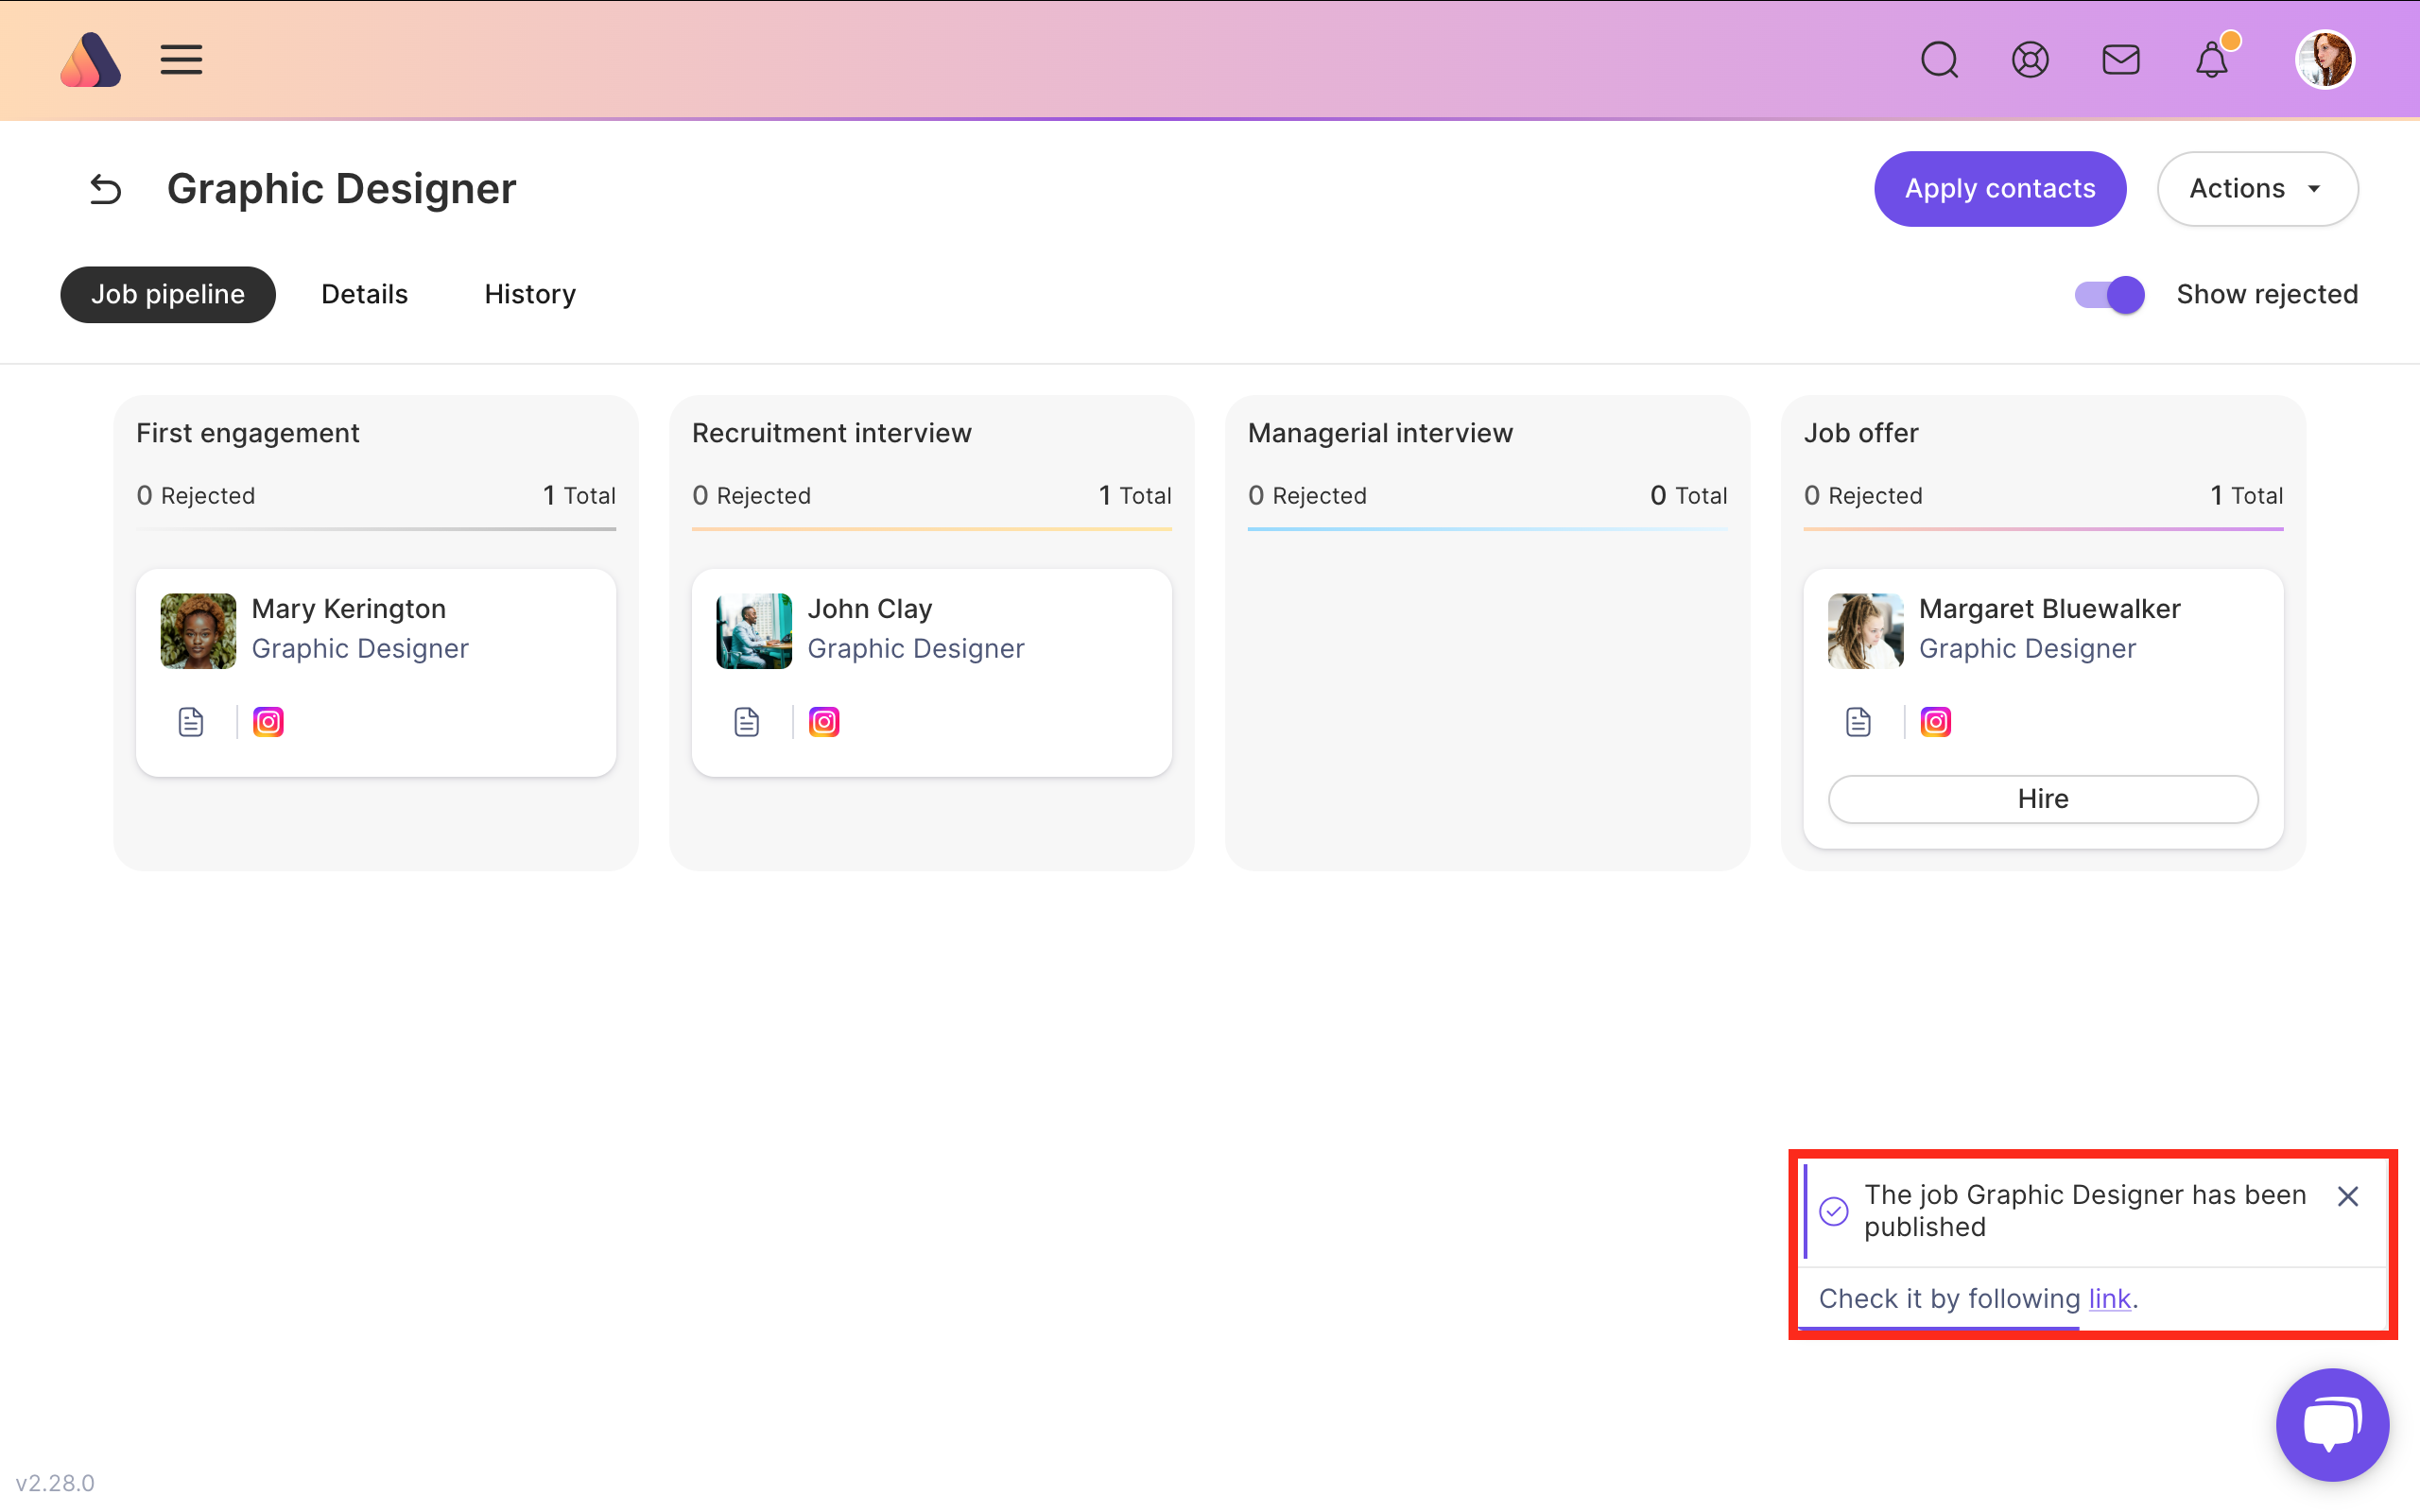This screenshot has height=1512, width=2420.
Task: Open John Clay's document icon
Action: point(747,722)
